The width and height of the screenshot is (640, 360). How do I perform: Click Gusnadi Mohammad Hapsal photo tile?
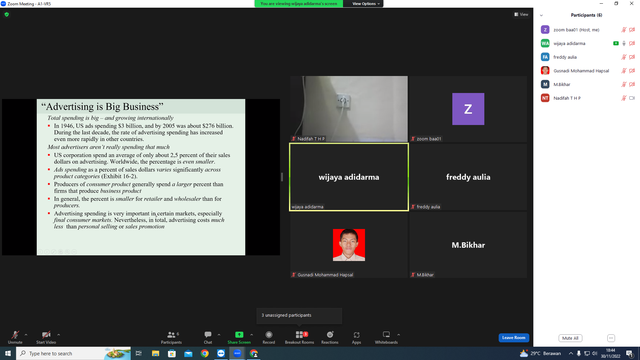(349, 245)
